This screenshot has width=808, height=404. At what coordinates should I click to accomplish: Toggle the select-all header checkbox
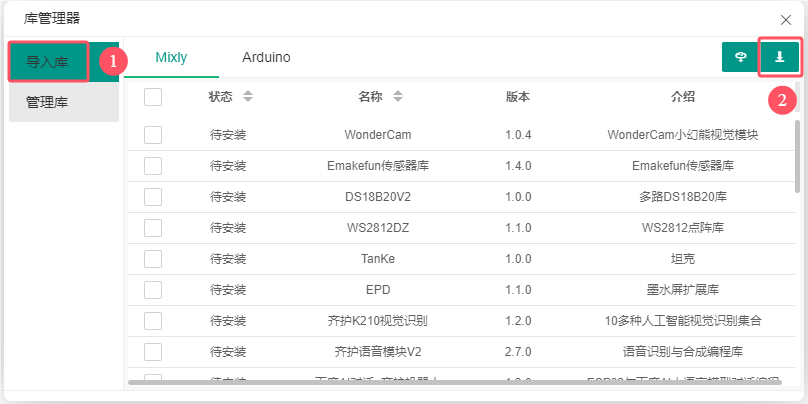click(x=153, y=97)
